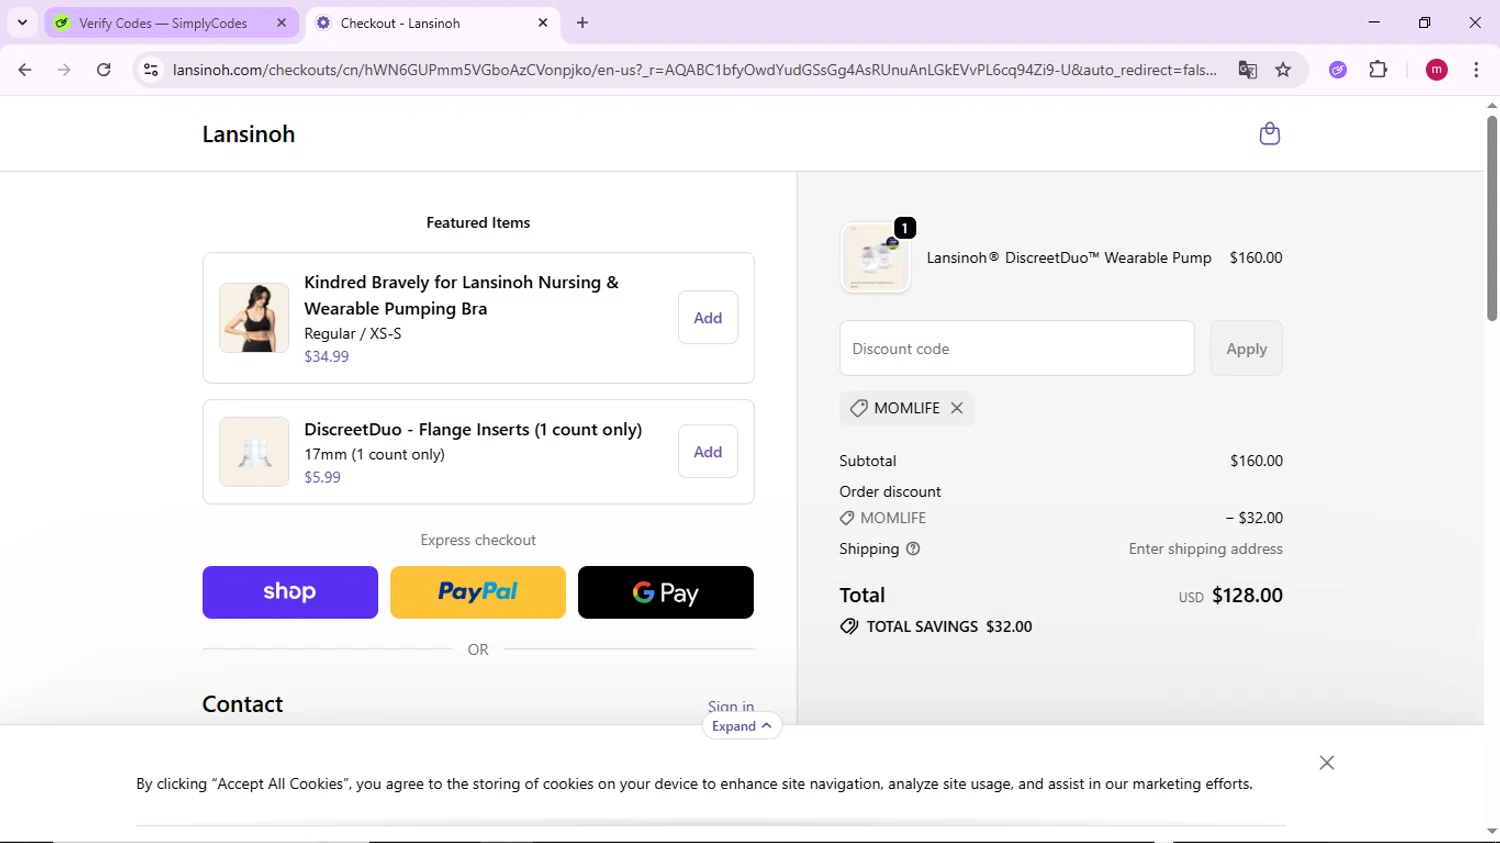Close the Verify Codes tab

281,23
